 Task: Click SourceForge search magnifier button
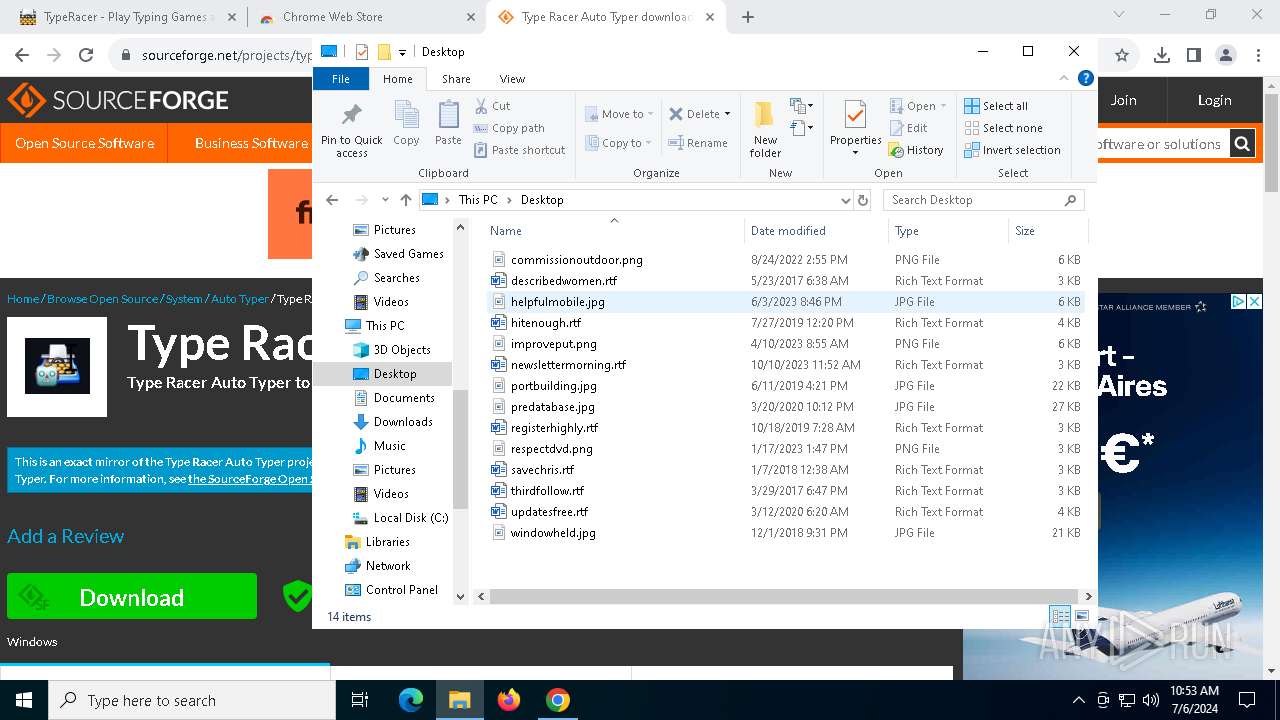(1242, 144)
